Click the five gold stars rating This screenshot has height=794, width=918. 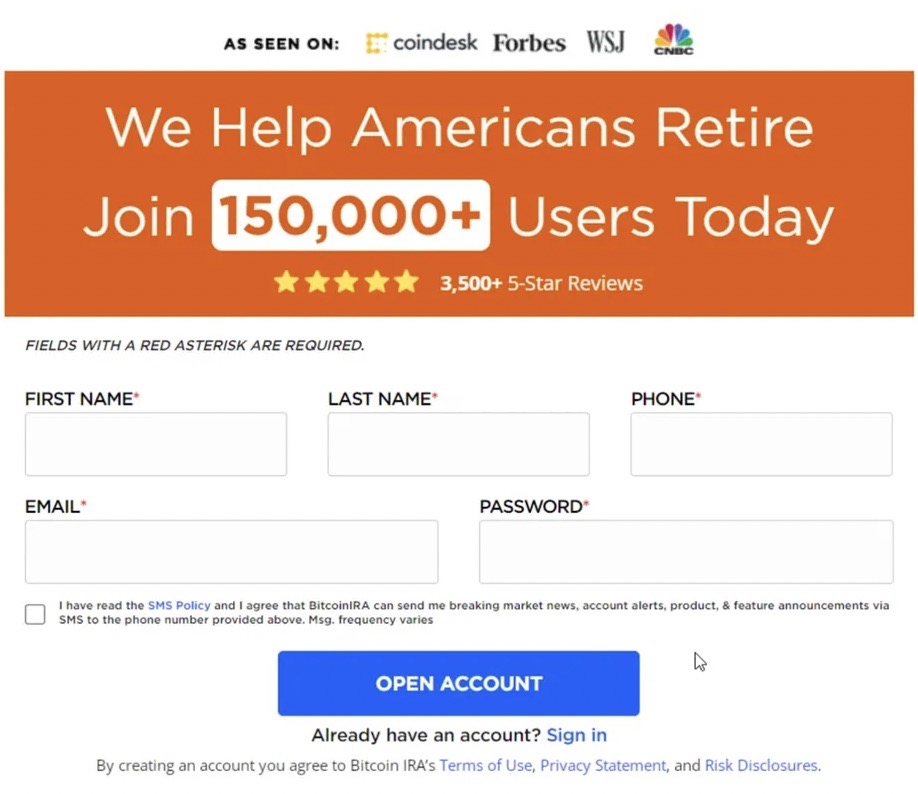tap(346, 283)
